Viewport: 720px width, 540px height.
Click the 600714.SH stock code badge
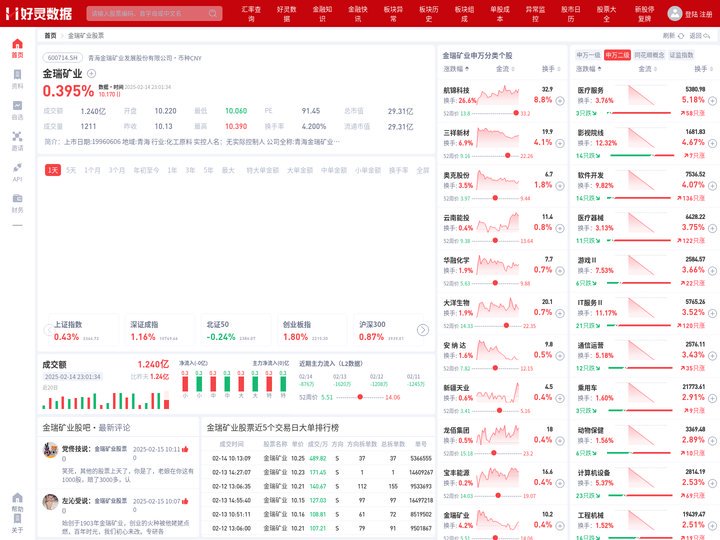[63, 58]
